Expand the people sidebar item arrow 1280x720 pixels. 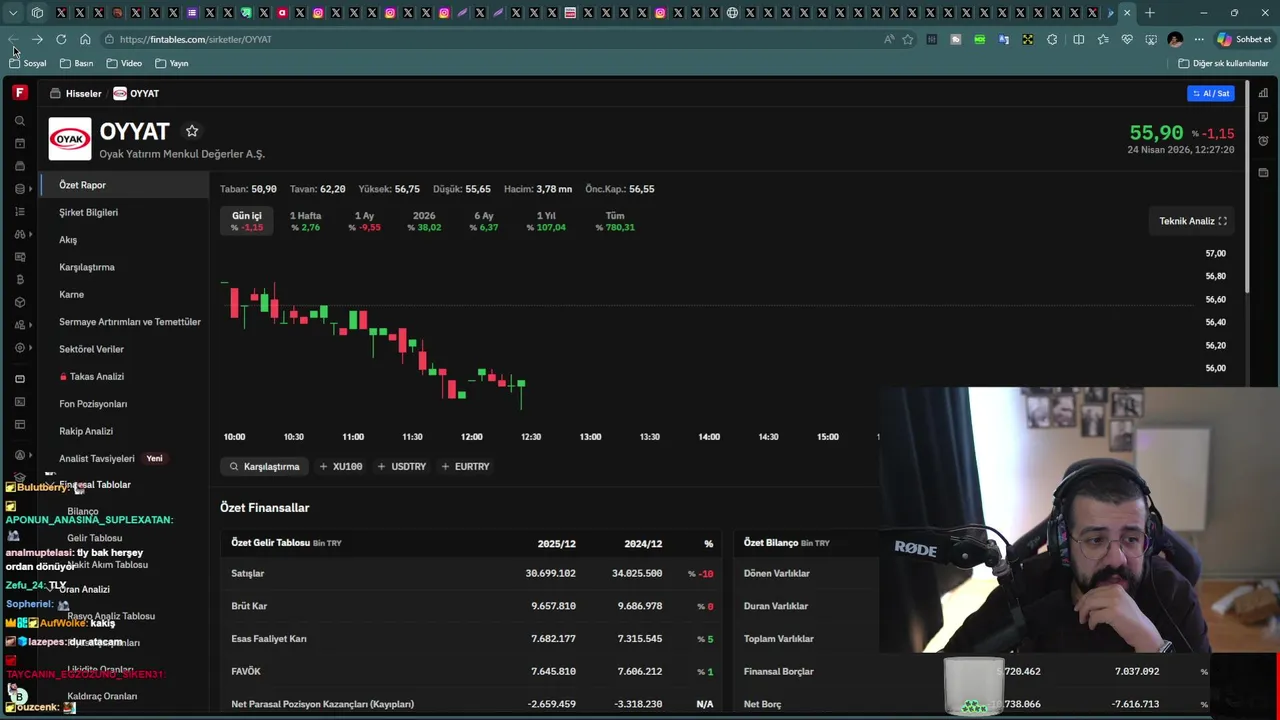point(30,325)
